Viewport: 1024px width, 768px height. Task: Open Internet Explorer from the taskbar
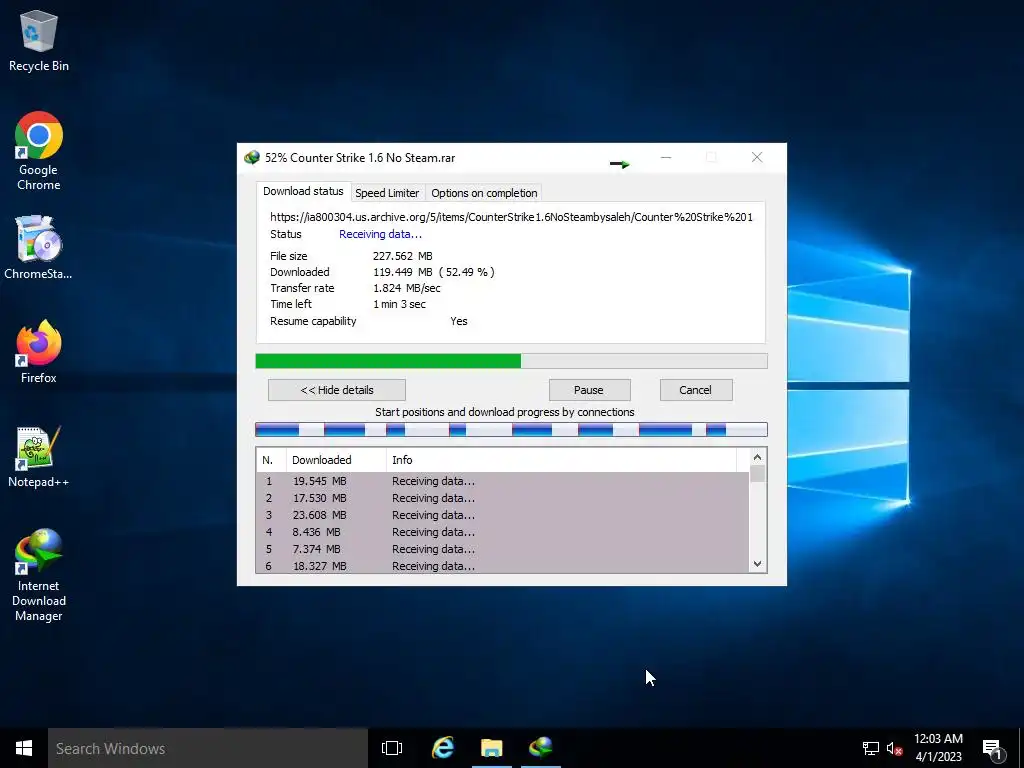443,748
